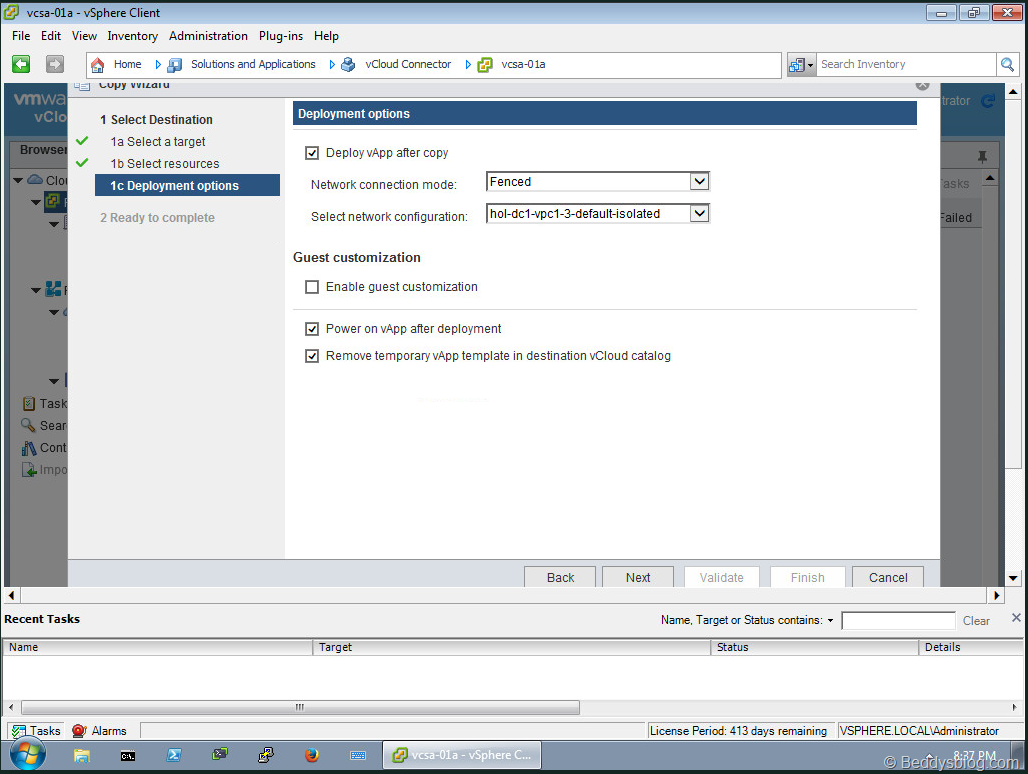Expand the breadcrumb arrow after vCloud Connector

[x=467, y=64]
